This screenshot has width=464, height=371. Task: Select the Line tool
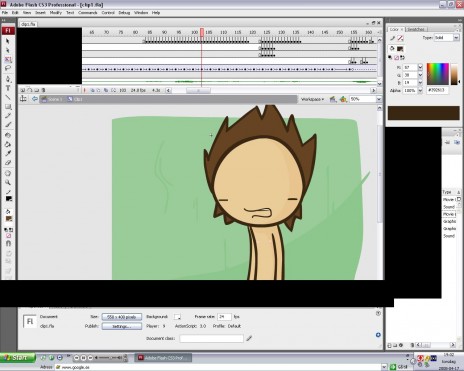[x=8, y=97]
